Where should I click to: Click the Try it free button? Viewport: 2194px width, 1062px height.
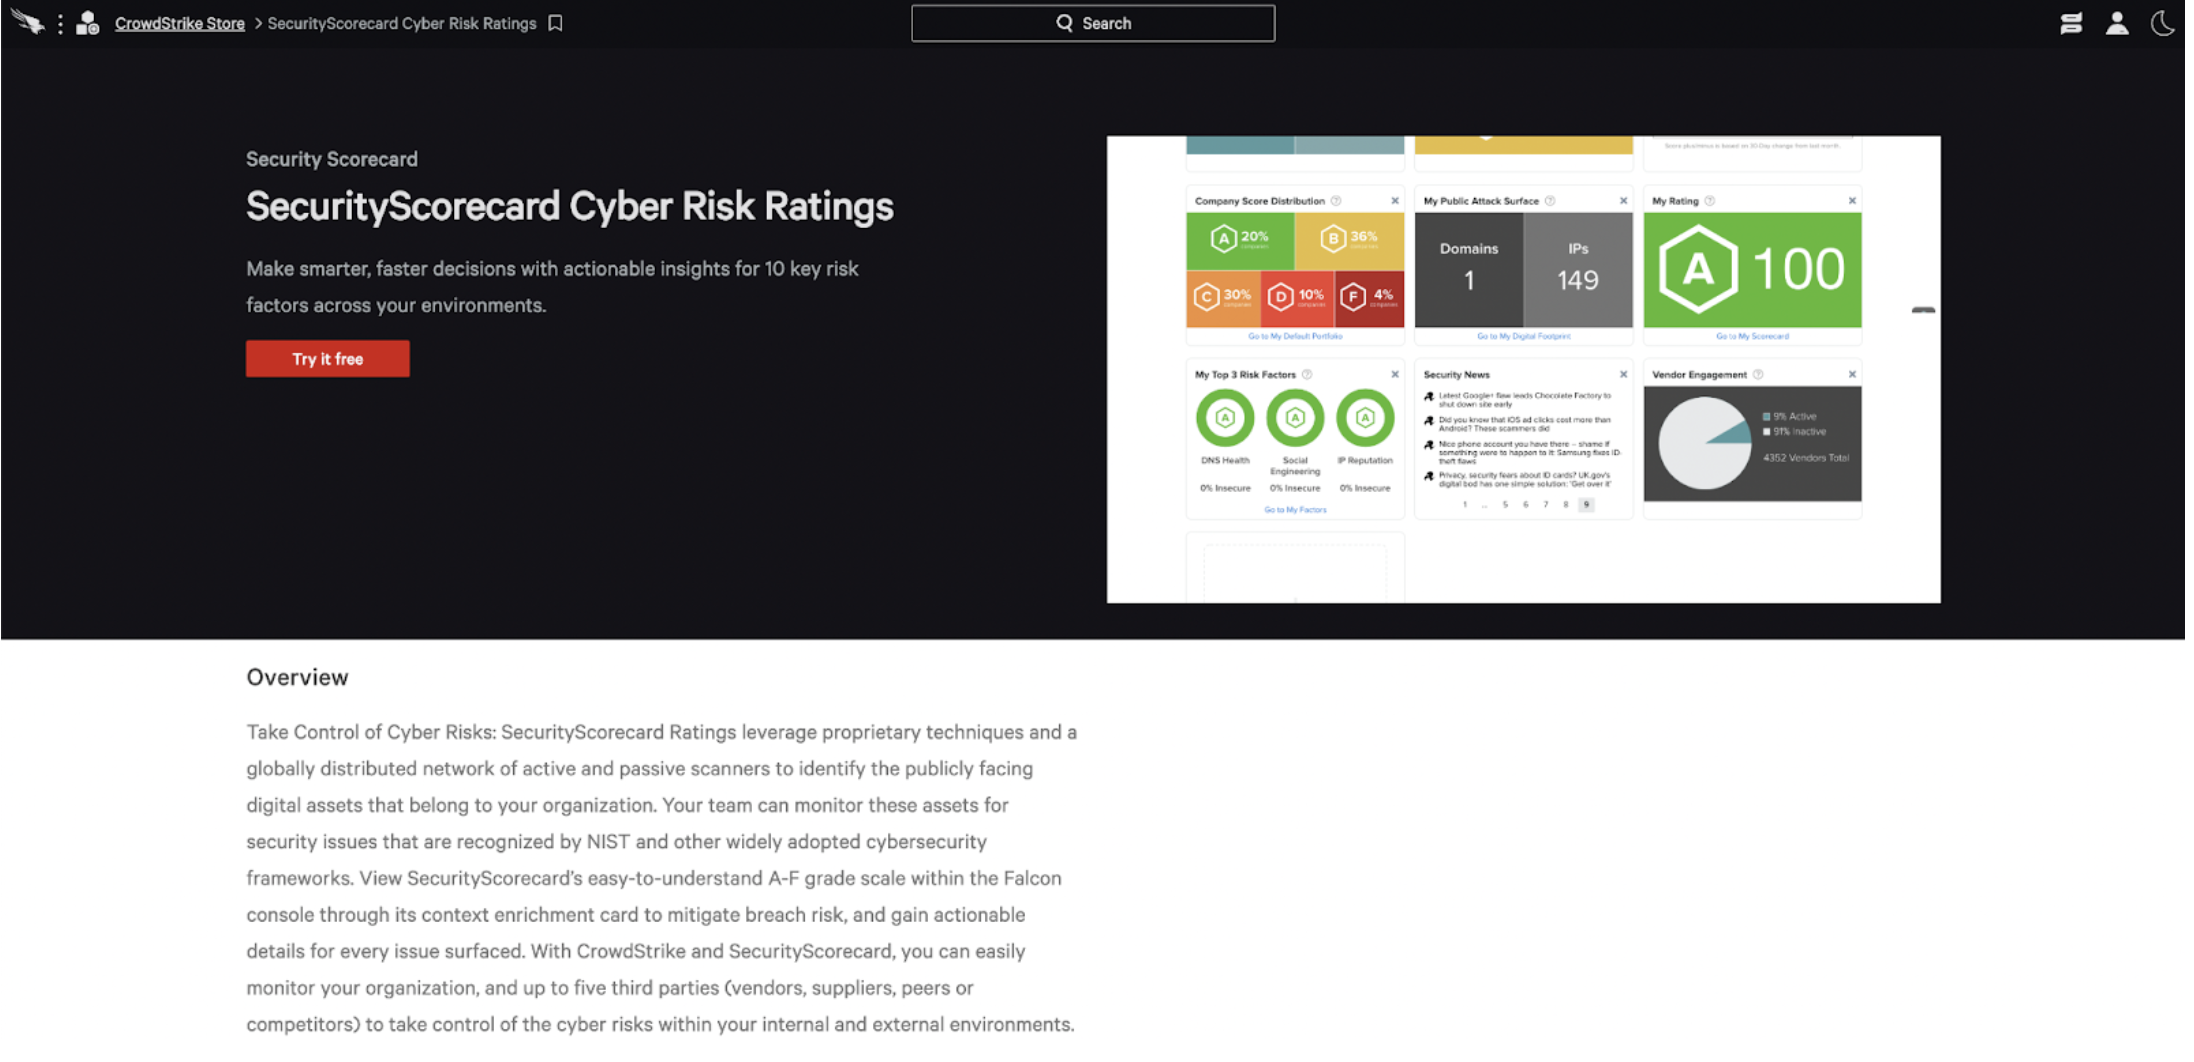(327, 358)
